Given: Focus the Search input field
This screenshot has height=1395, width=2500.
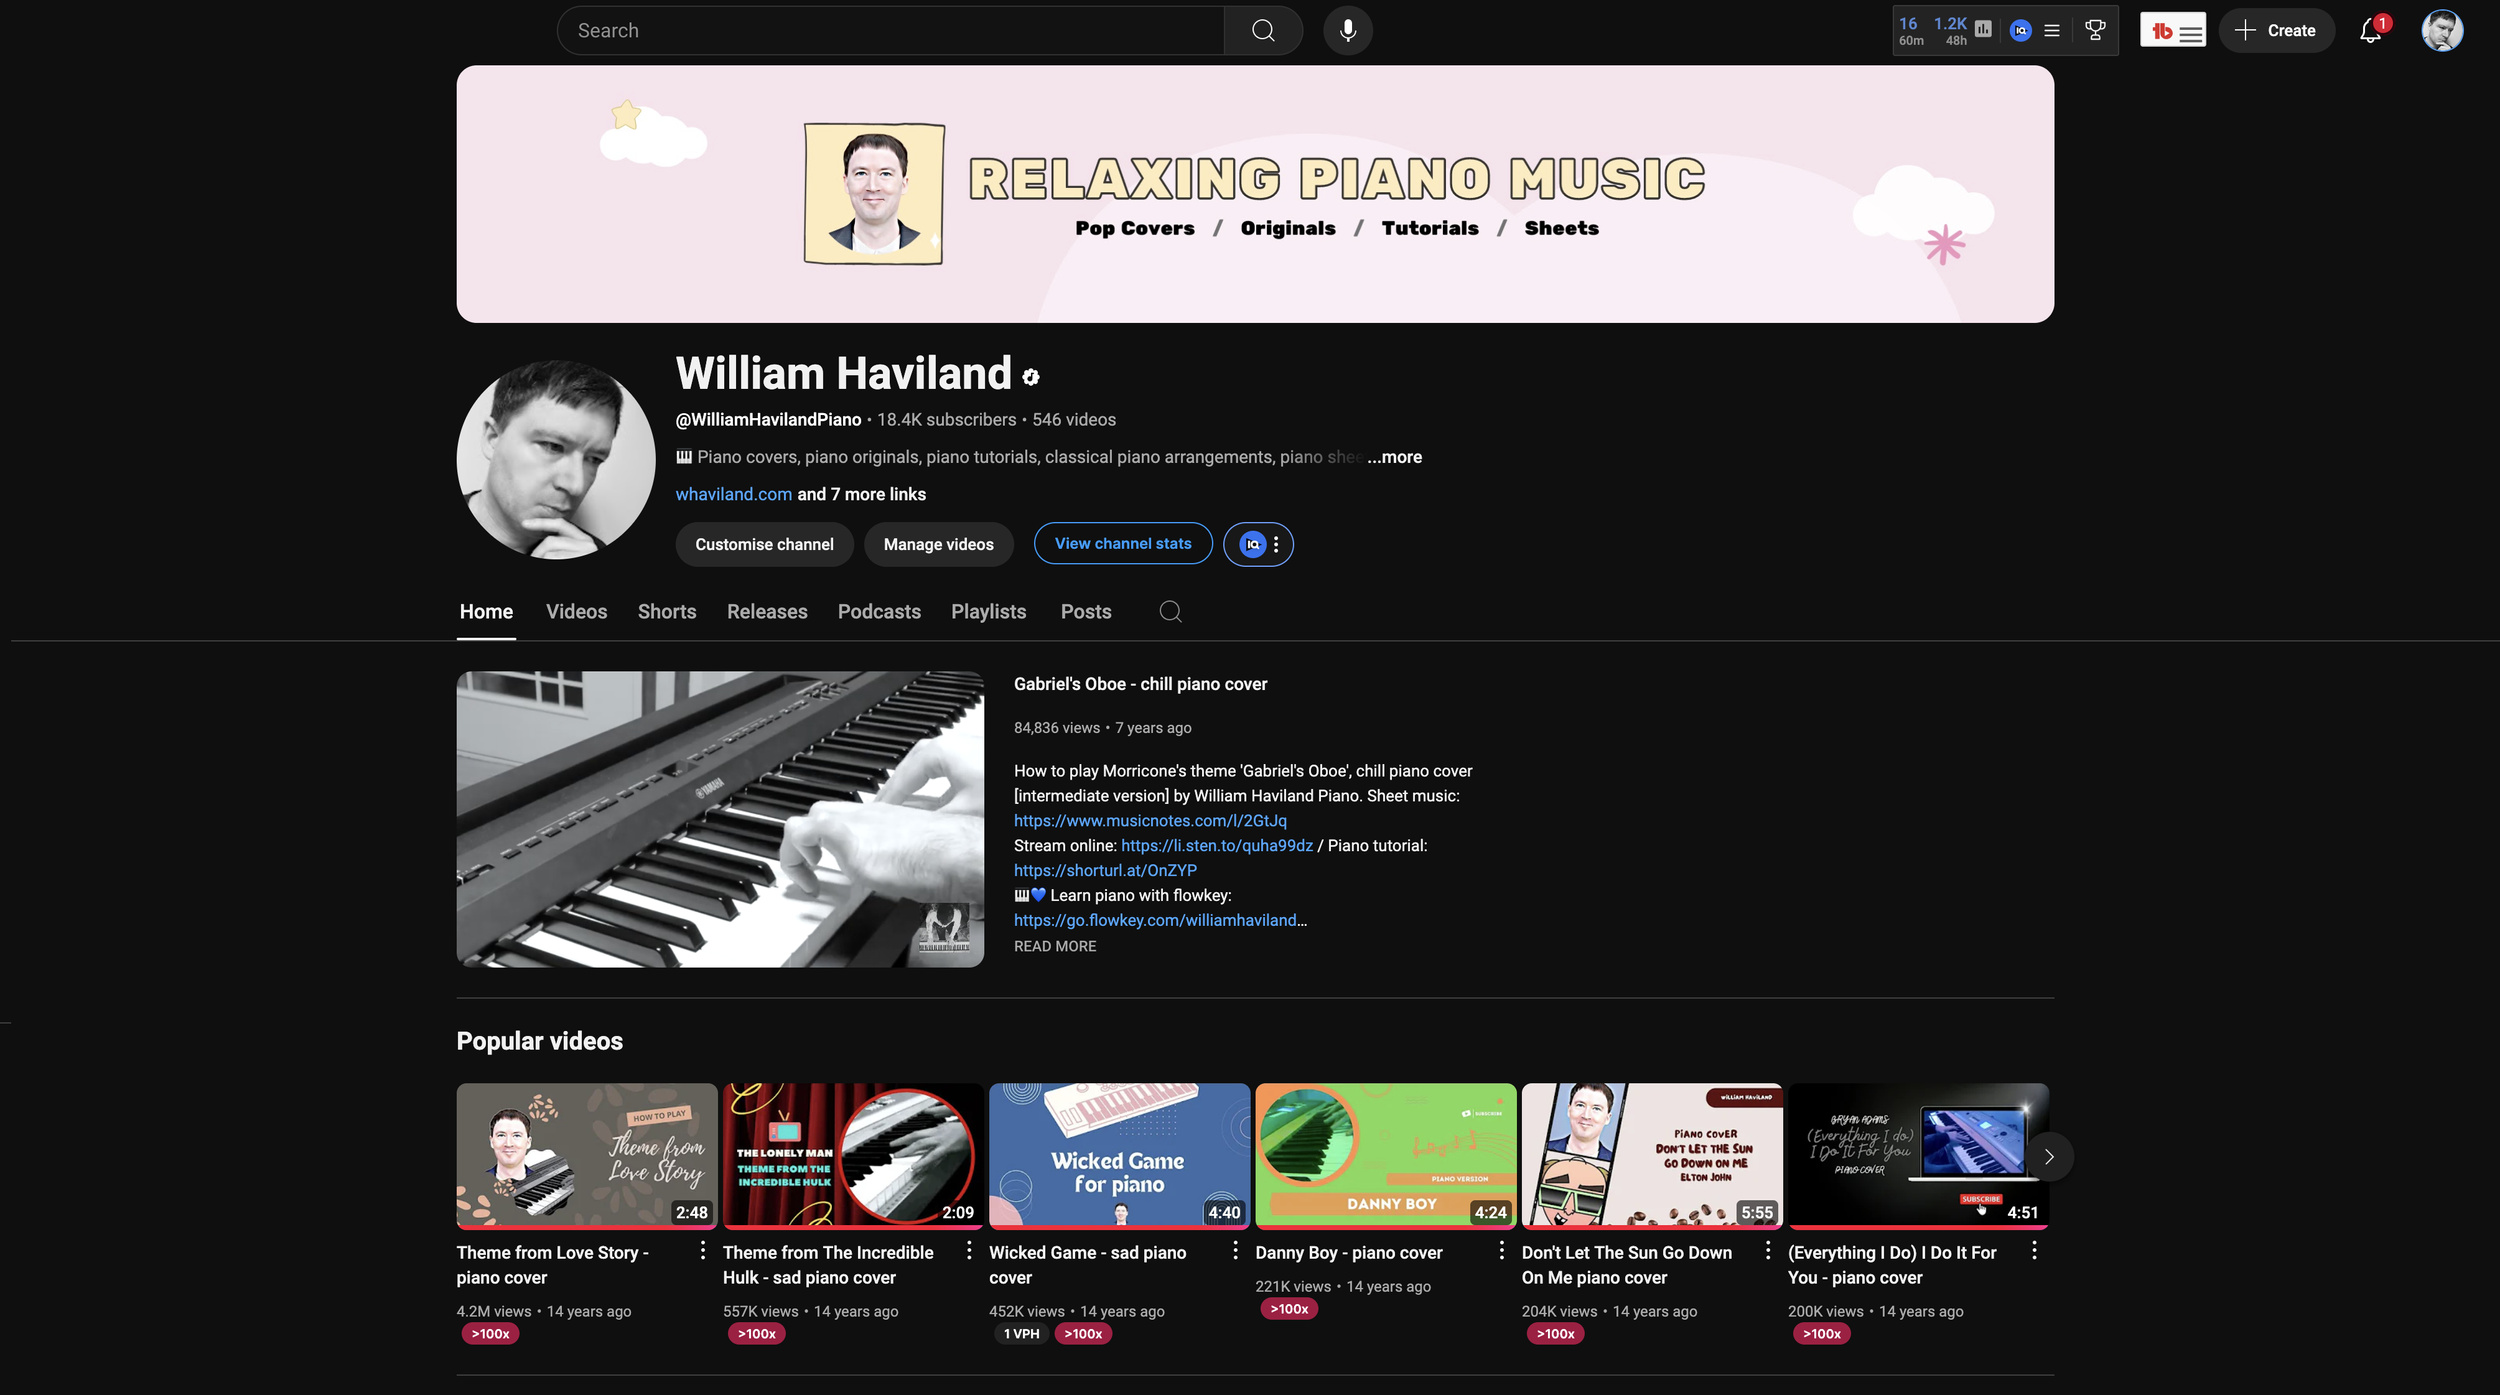Looking at the screenshot, I should 890,31.
